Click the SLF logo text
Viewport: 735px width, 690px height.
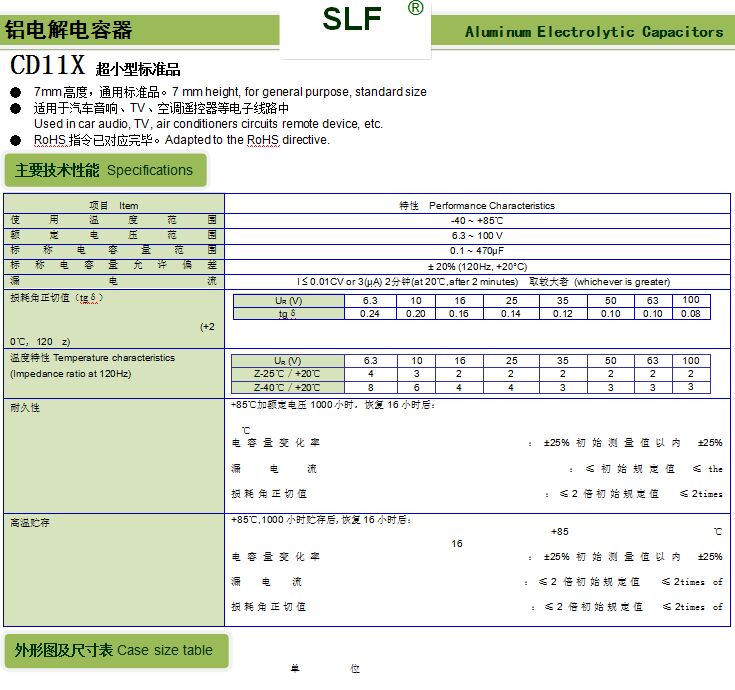(x=352, y=19)
